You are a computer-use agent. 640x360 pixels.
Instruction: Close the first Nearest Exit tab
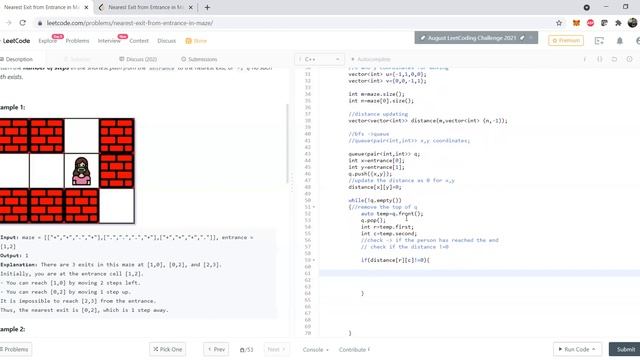point(86,7)
